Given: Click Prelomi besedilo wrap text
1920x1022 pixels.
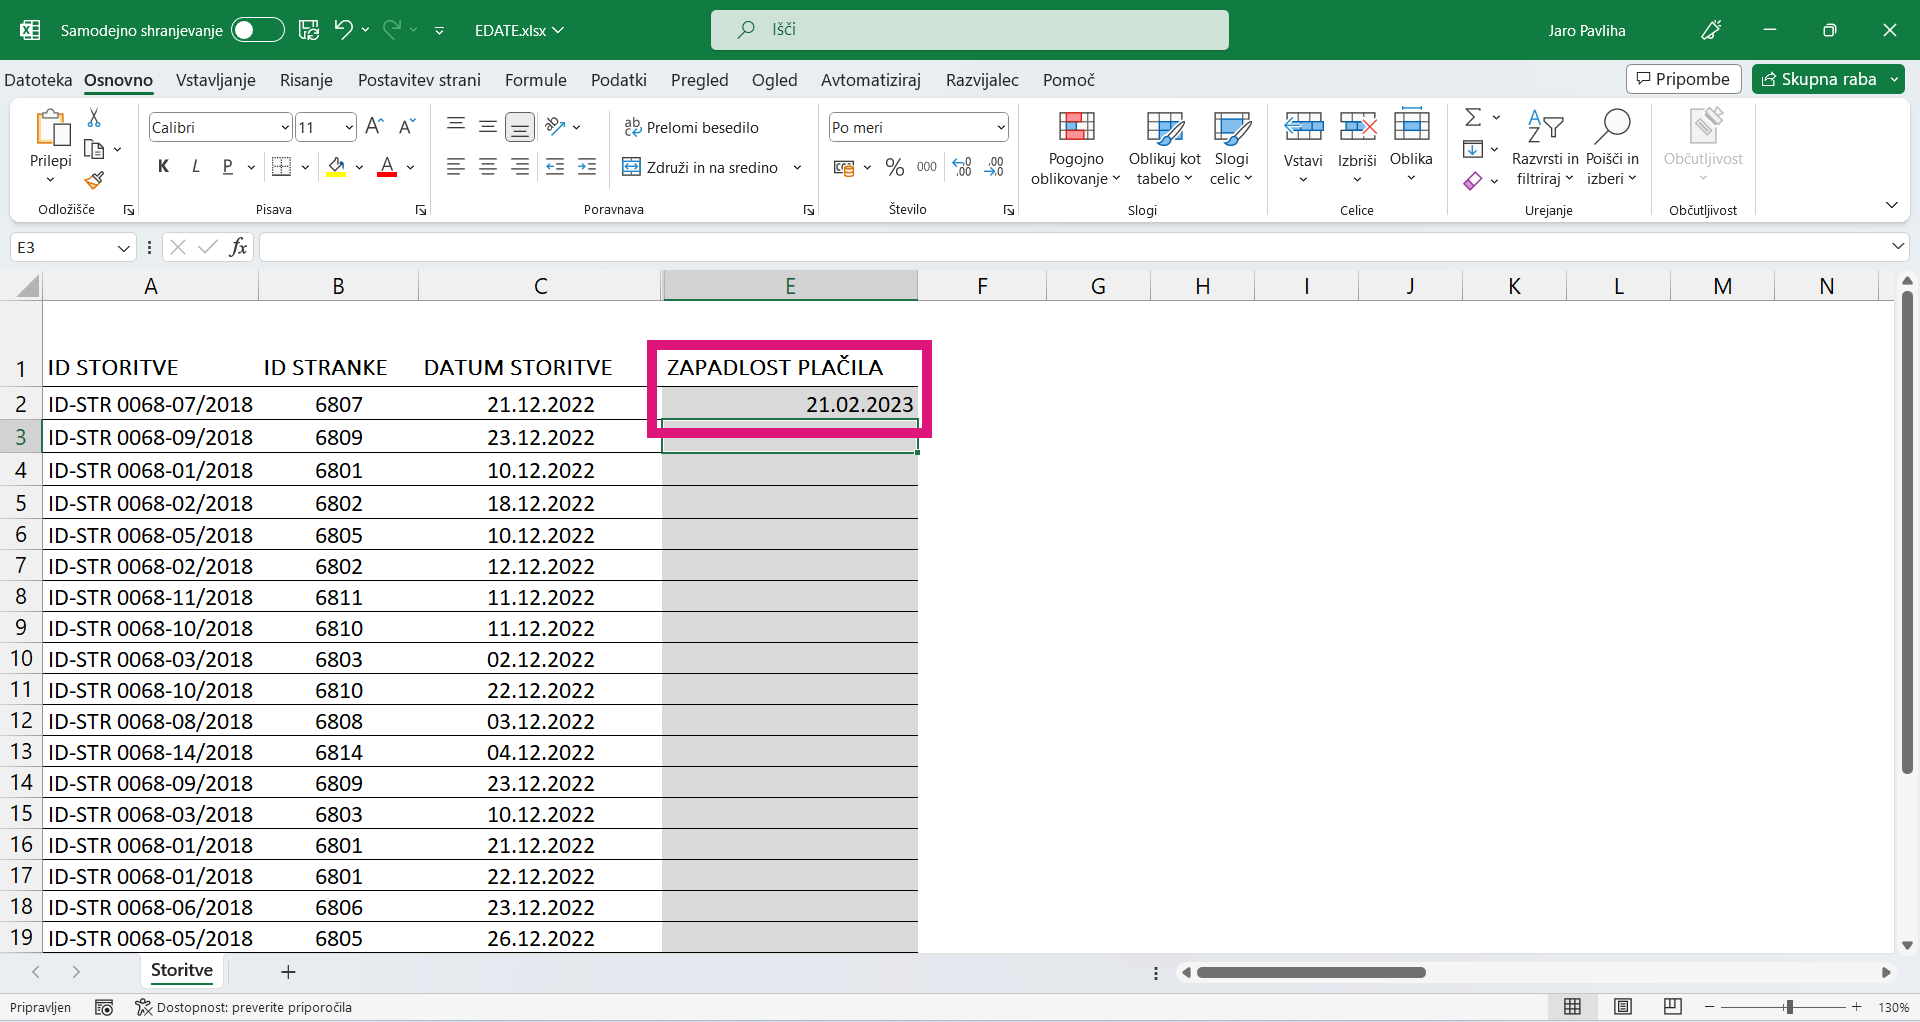Looking at the screenshot, I should [x=691, y=127].
